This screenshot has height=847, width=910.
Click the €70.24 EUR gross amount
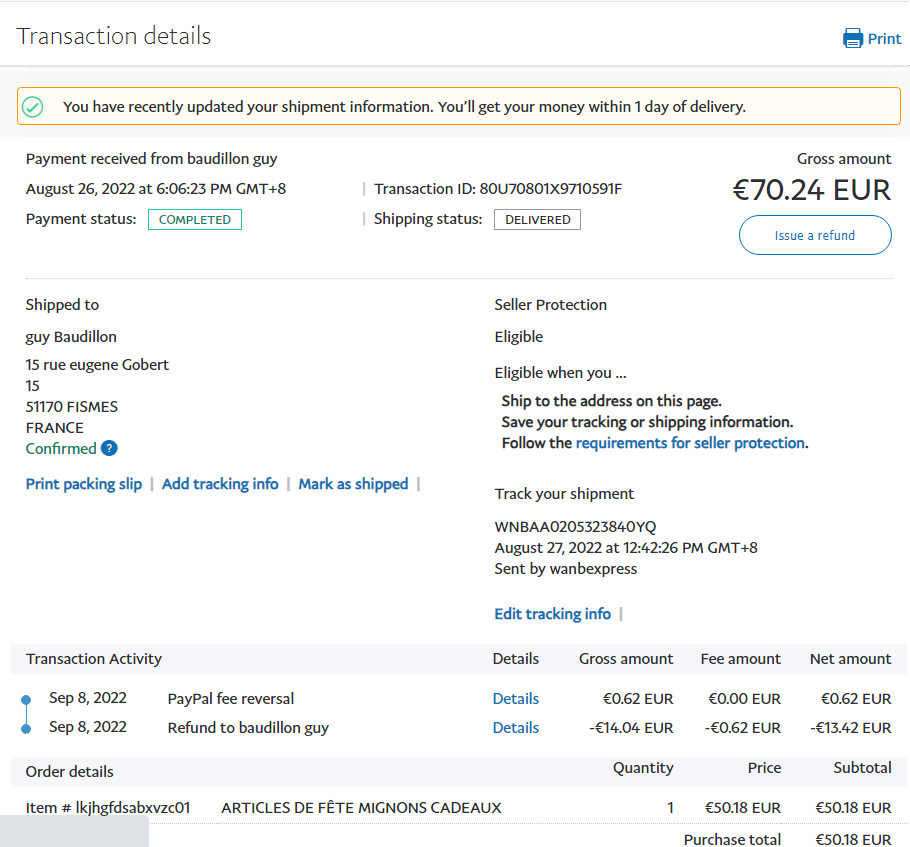pyautogui.click(x=811, y=190)
